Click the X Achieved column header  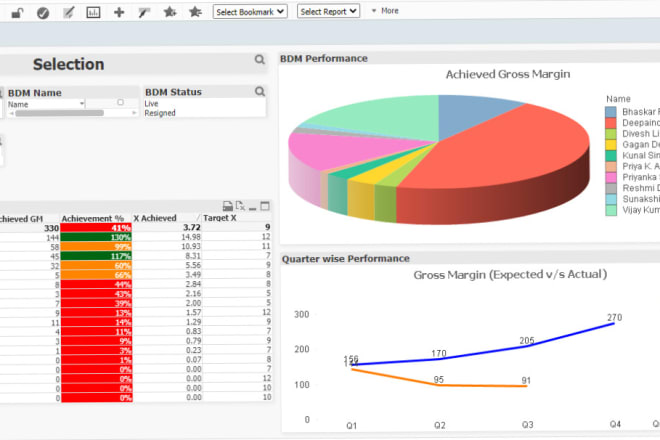pos(155,218)
